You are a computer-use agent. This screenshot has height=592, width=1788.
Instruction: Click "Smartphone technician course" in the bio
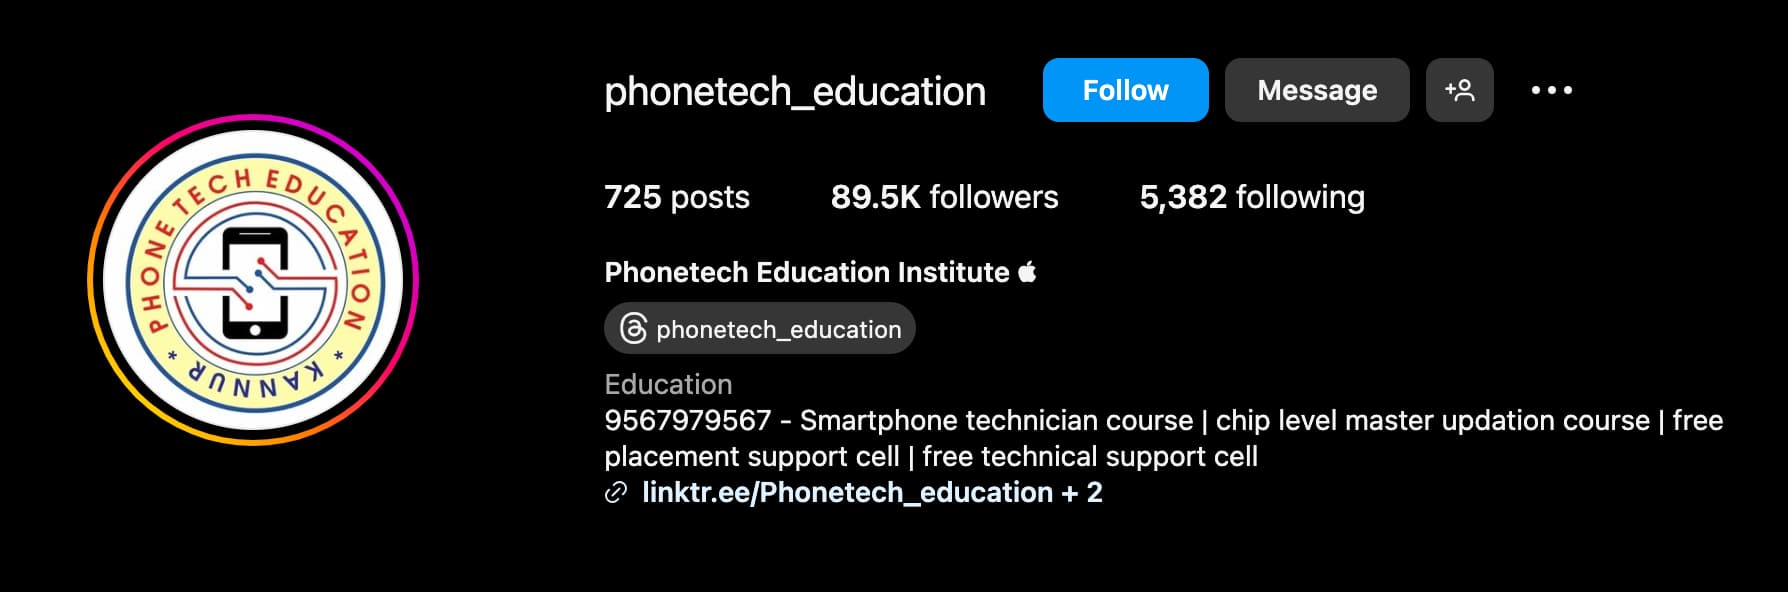[x=996, y=420]
